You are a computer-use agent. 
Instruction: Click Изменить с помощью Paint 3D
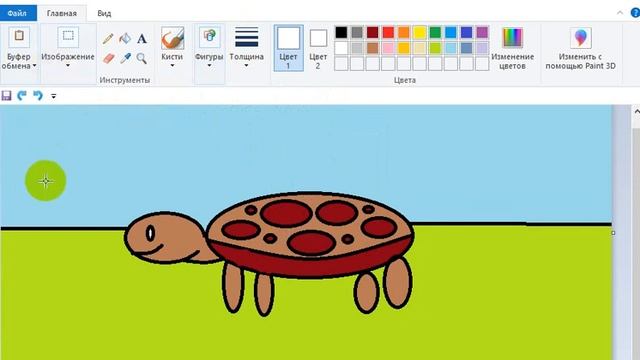[x=580, y=48]
